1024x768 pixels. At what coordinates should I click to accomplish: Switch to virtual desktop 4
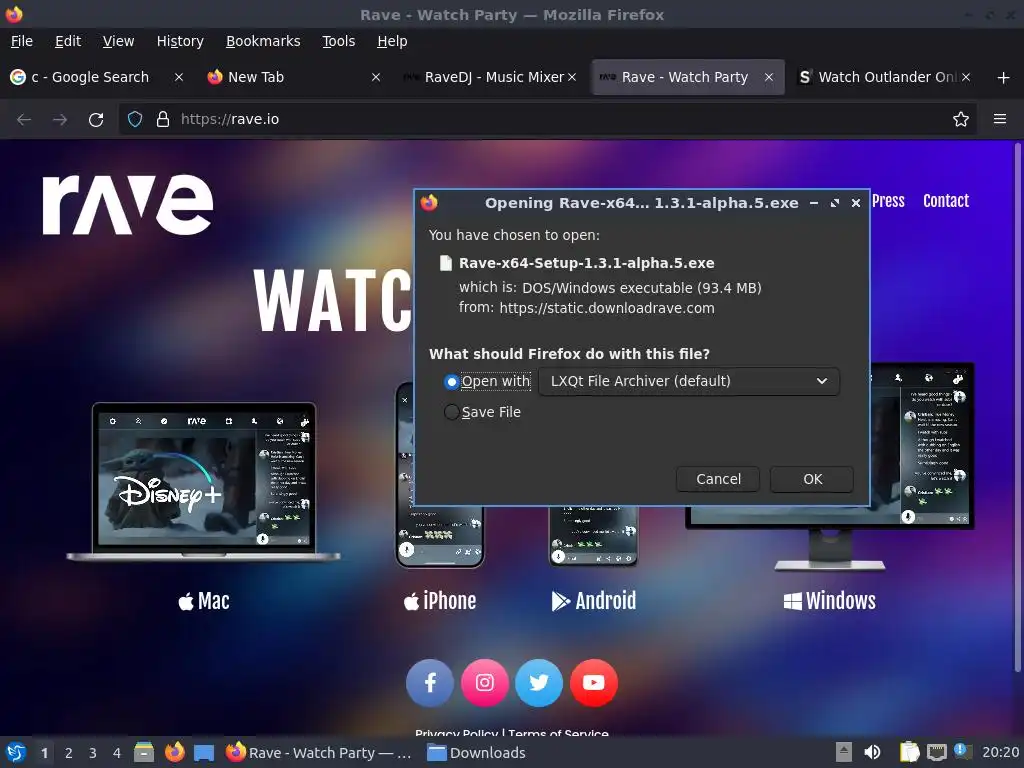117,753
